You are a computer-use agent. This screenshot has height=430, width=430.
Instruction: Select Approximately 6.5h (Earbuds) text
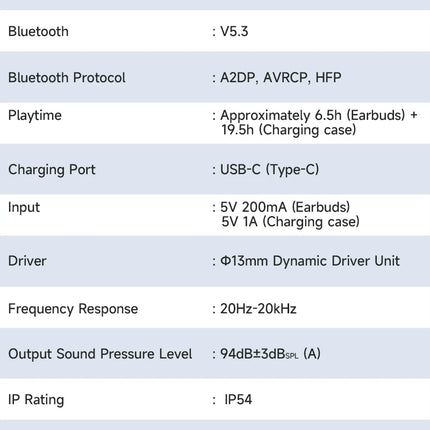click(313, 115)
